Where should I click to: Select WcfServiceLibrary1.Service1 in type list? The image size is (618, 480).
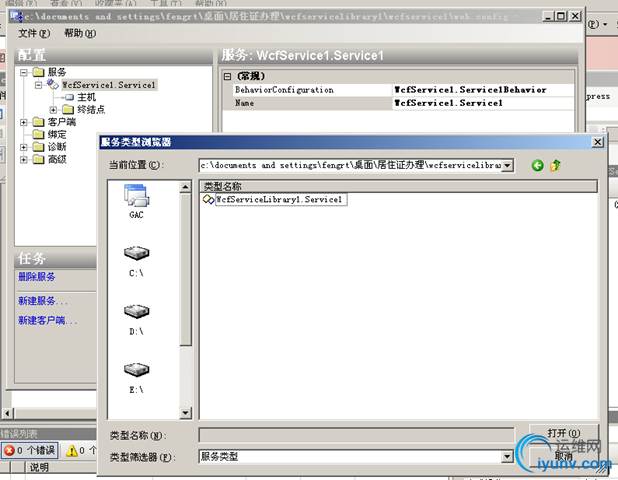281,199
